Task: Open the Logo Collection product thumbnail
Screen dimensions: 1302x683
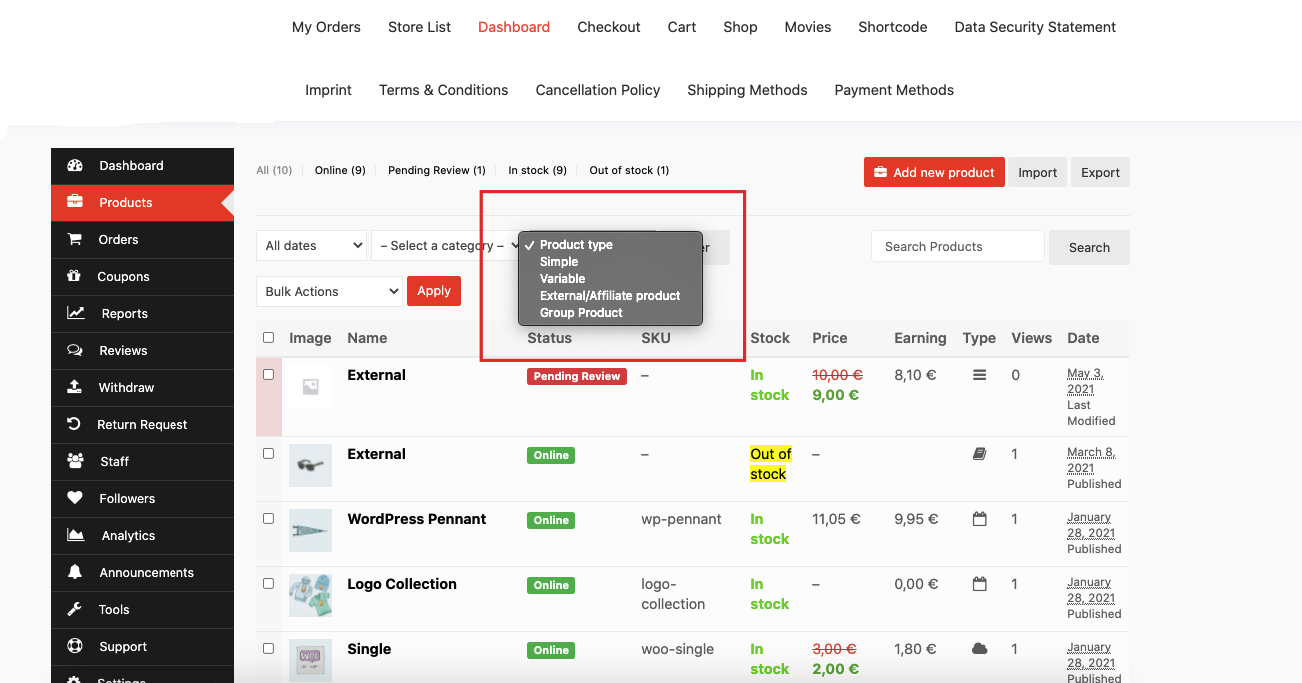Action: 310,595
